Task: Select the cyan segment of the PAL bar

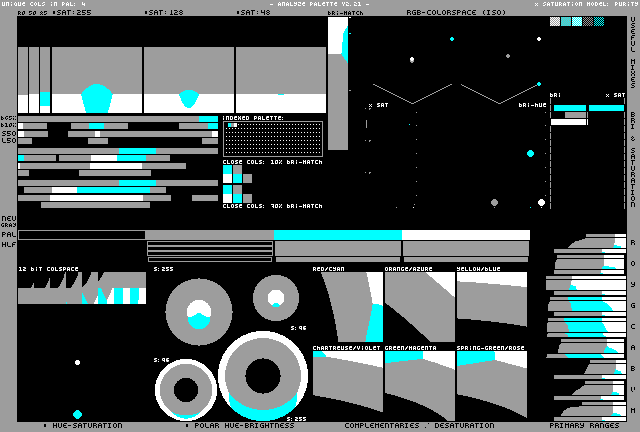Action: click(x=337, y=235)
